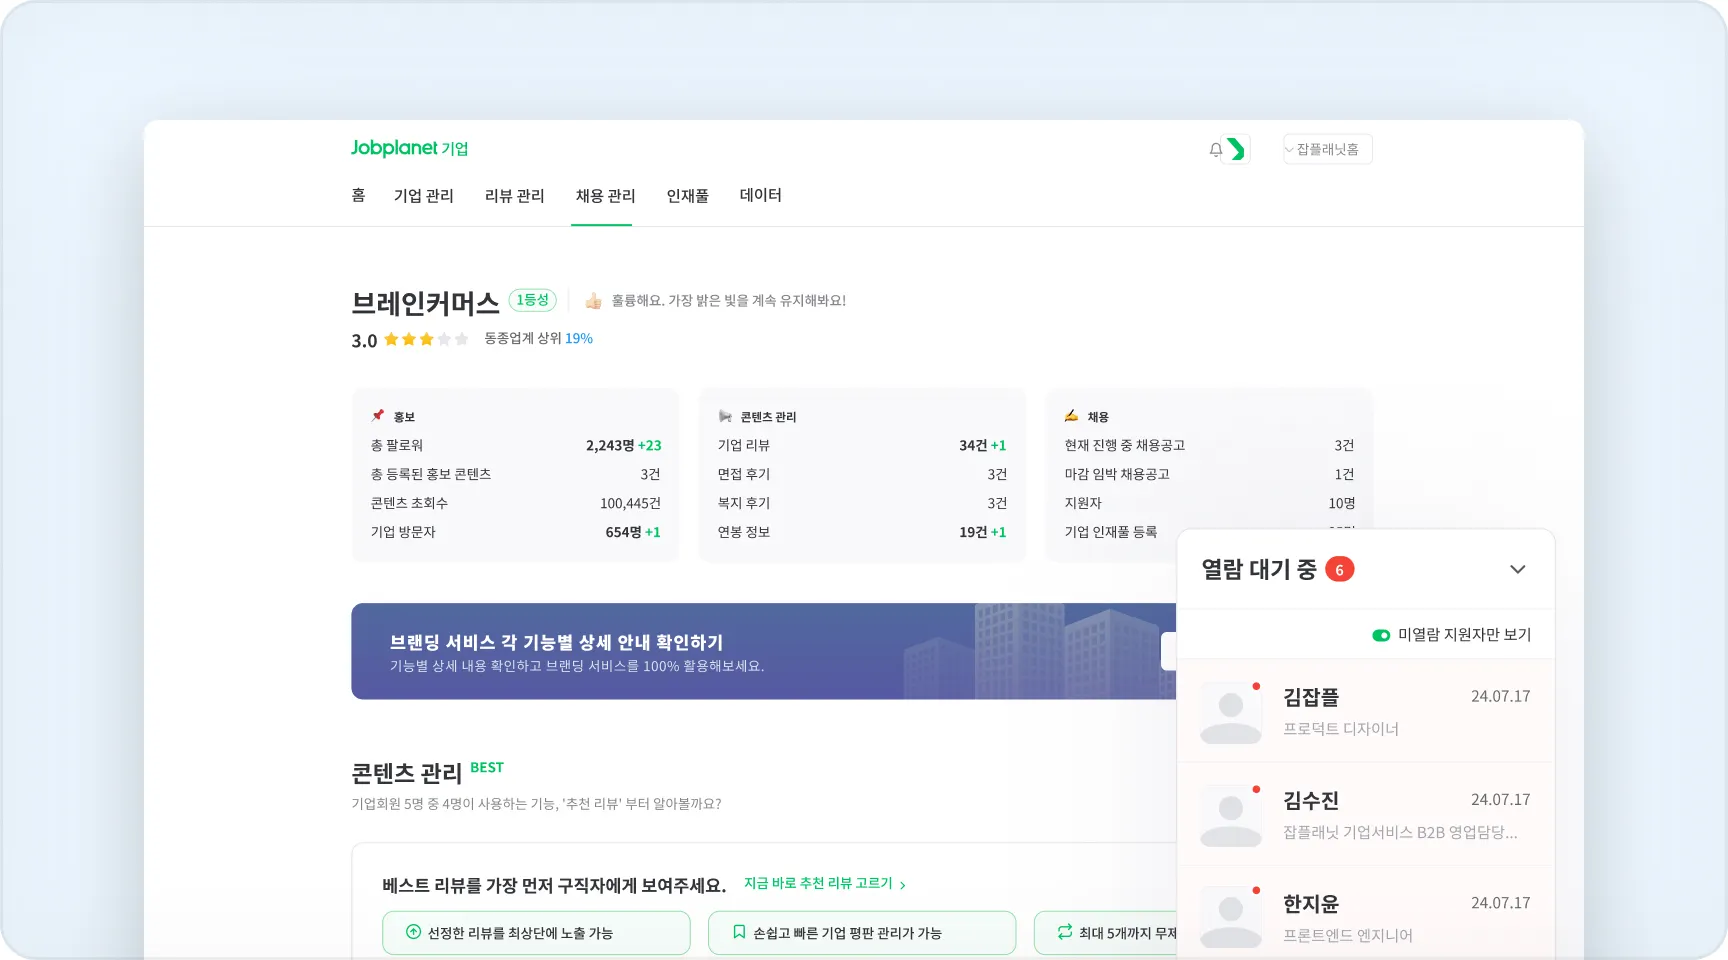Image resolution: width=1728 pixels, height=960 pixels.
Task: Open applicant 김잡플's row
Action: click(x=1366, y=711)
